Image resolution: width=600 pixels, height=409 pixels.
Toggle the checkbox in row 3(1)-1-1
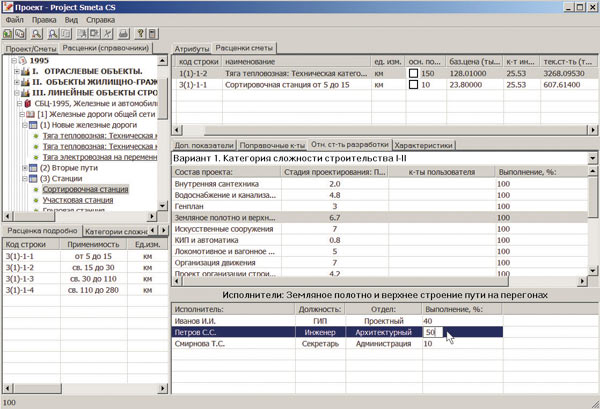[x=413, y=85]
